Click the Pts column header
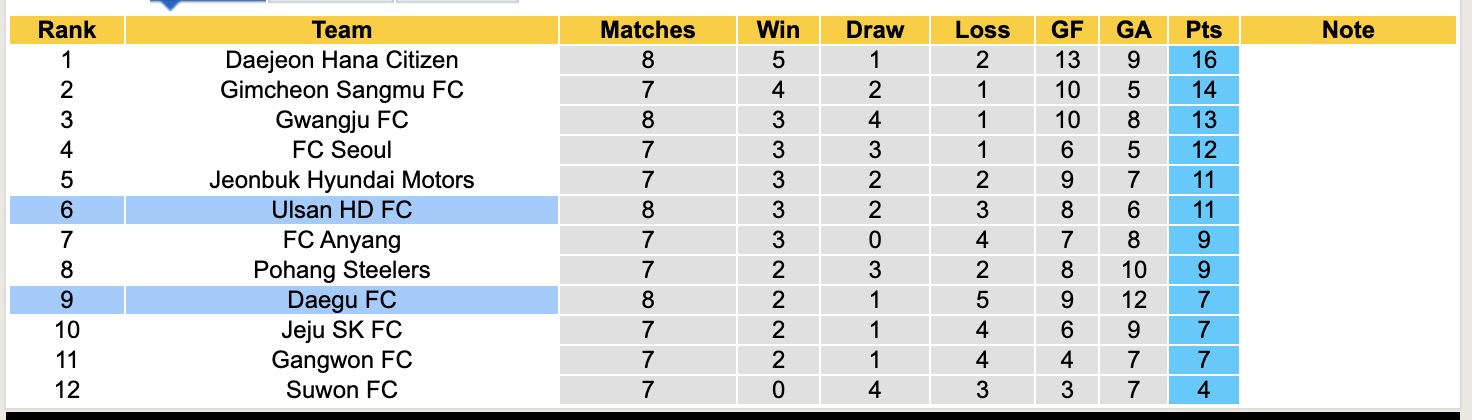 pos(1204,30)
